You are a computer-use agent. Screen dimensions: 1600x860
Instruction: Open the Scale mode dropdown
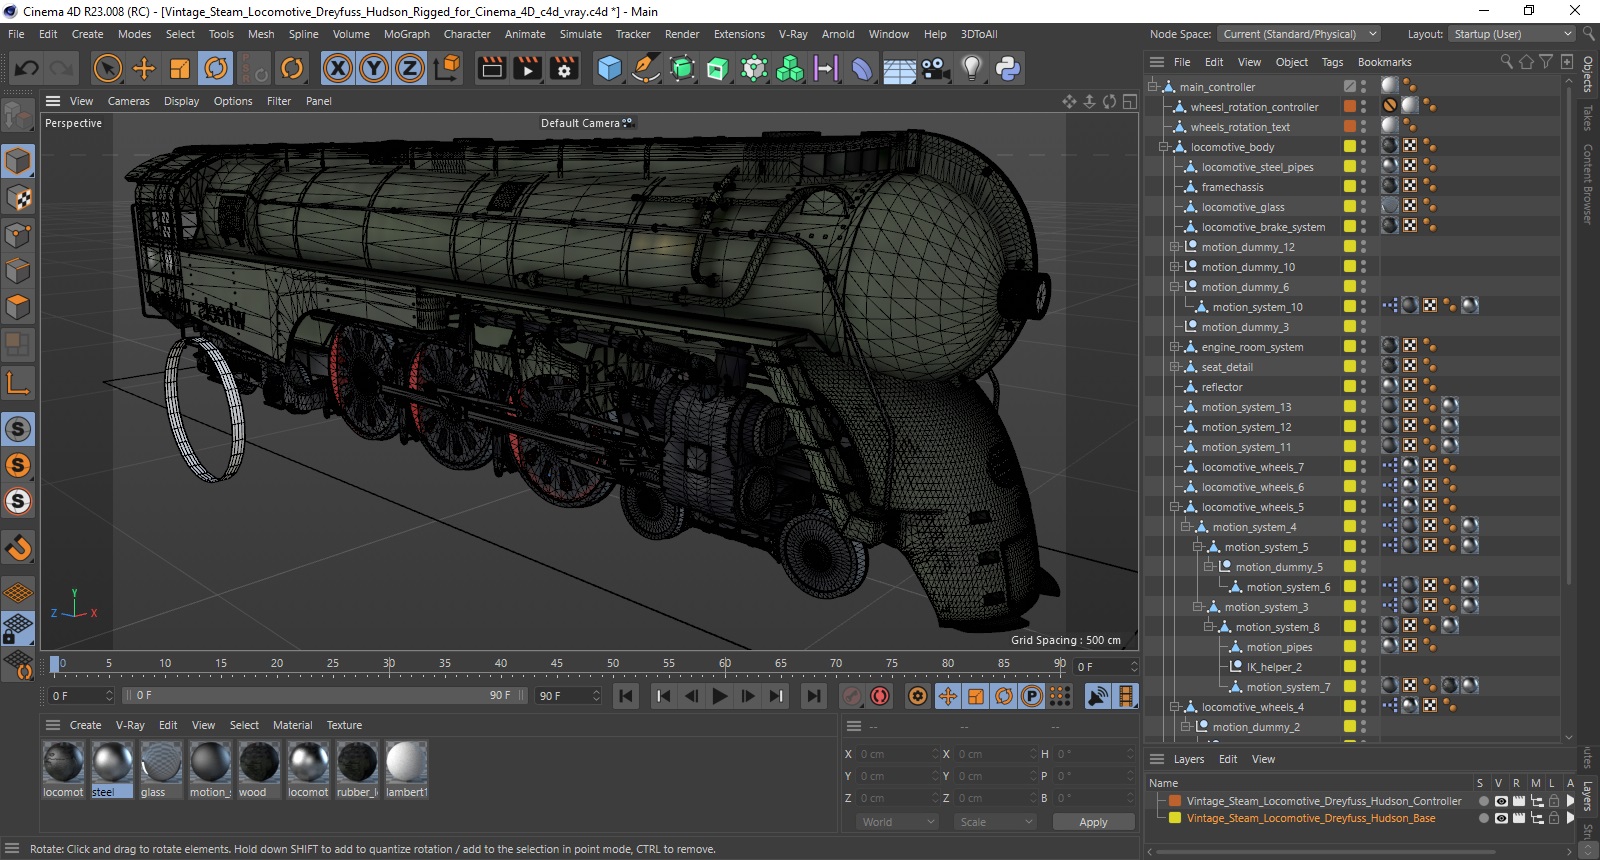pyautogui.click(x=995, y=822)
